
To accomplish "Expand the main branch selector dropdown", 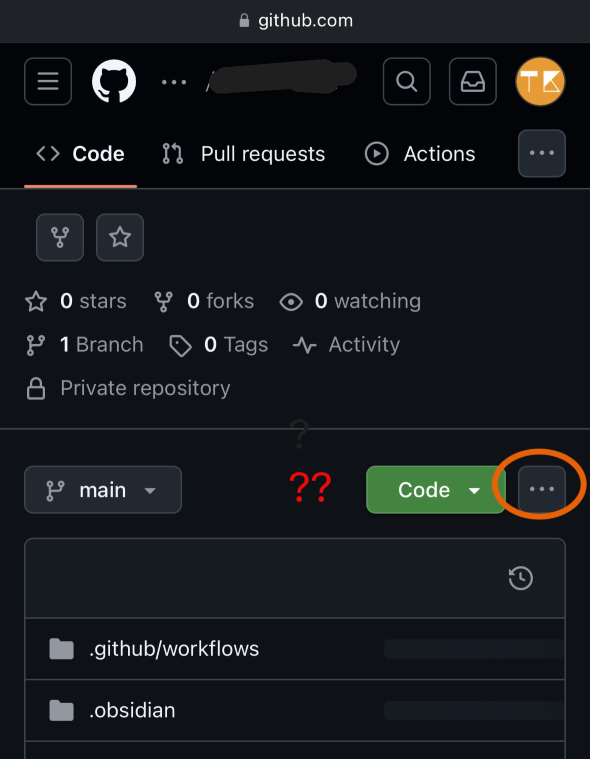I will tap(103, 490).
